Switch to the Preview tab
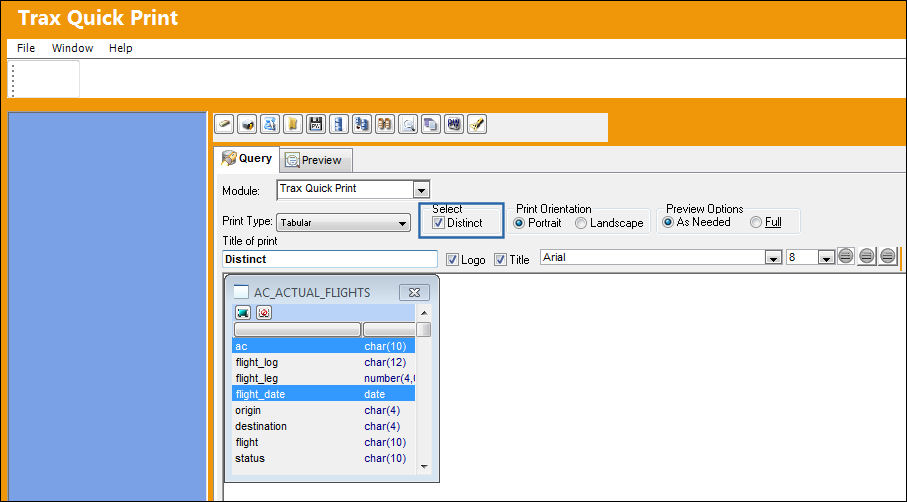Viewport: 907px width, 502px height. click(315, 160)
